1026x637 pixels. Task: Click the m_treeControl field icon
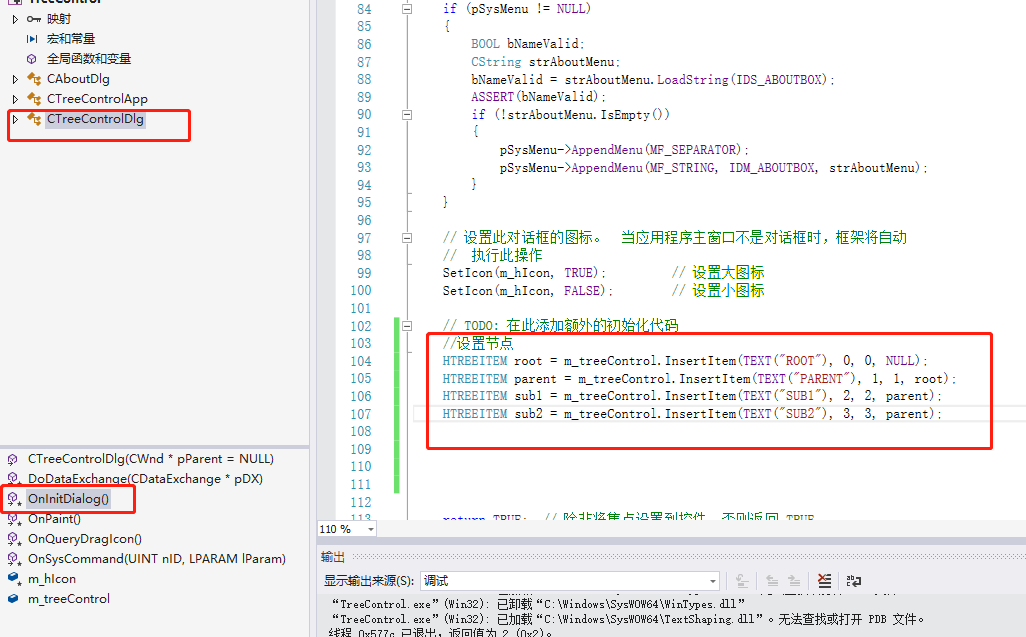(x=13, y=598)
